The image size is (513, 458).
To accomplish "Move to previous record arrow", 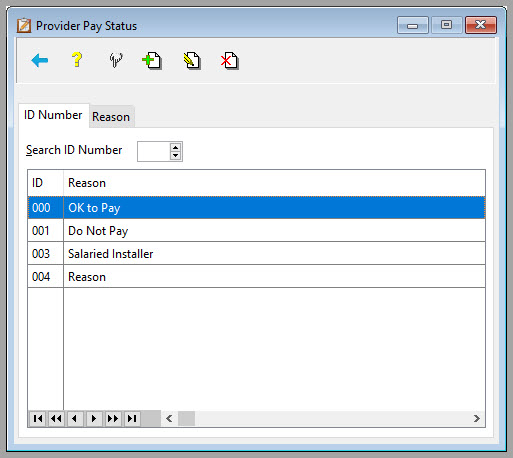I will 75,418.
